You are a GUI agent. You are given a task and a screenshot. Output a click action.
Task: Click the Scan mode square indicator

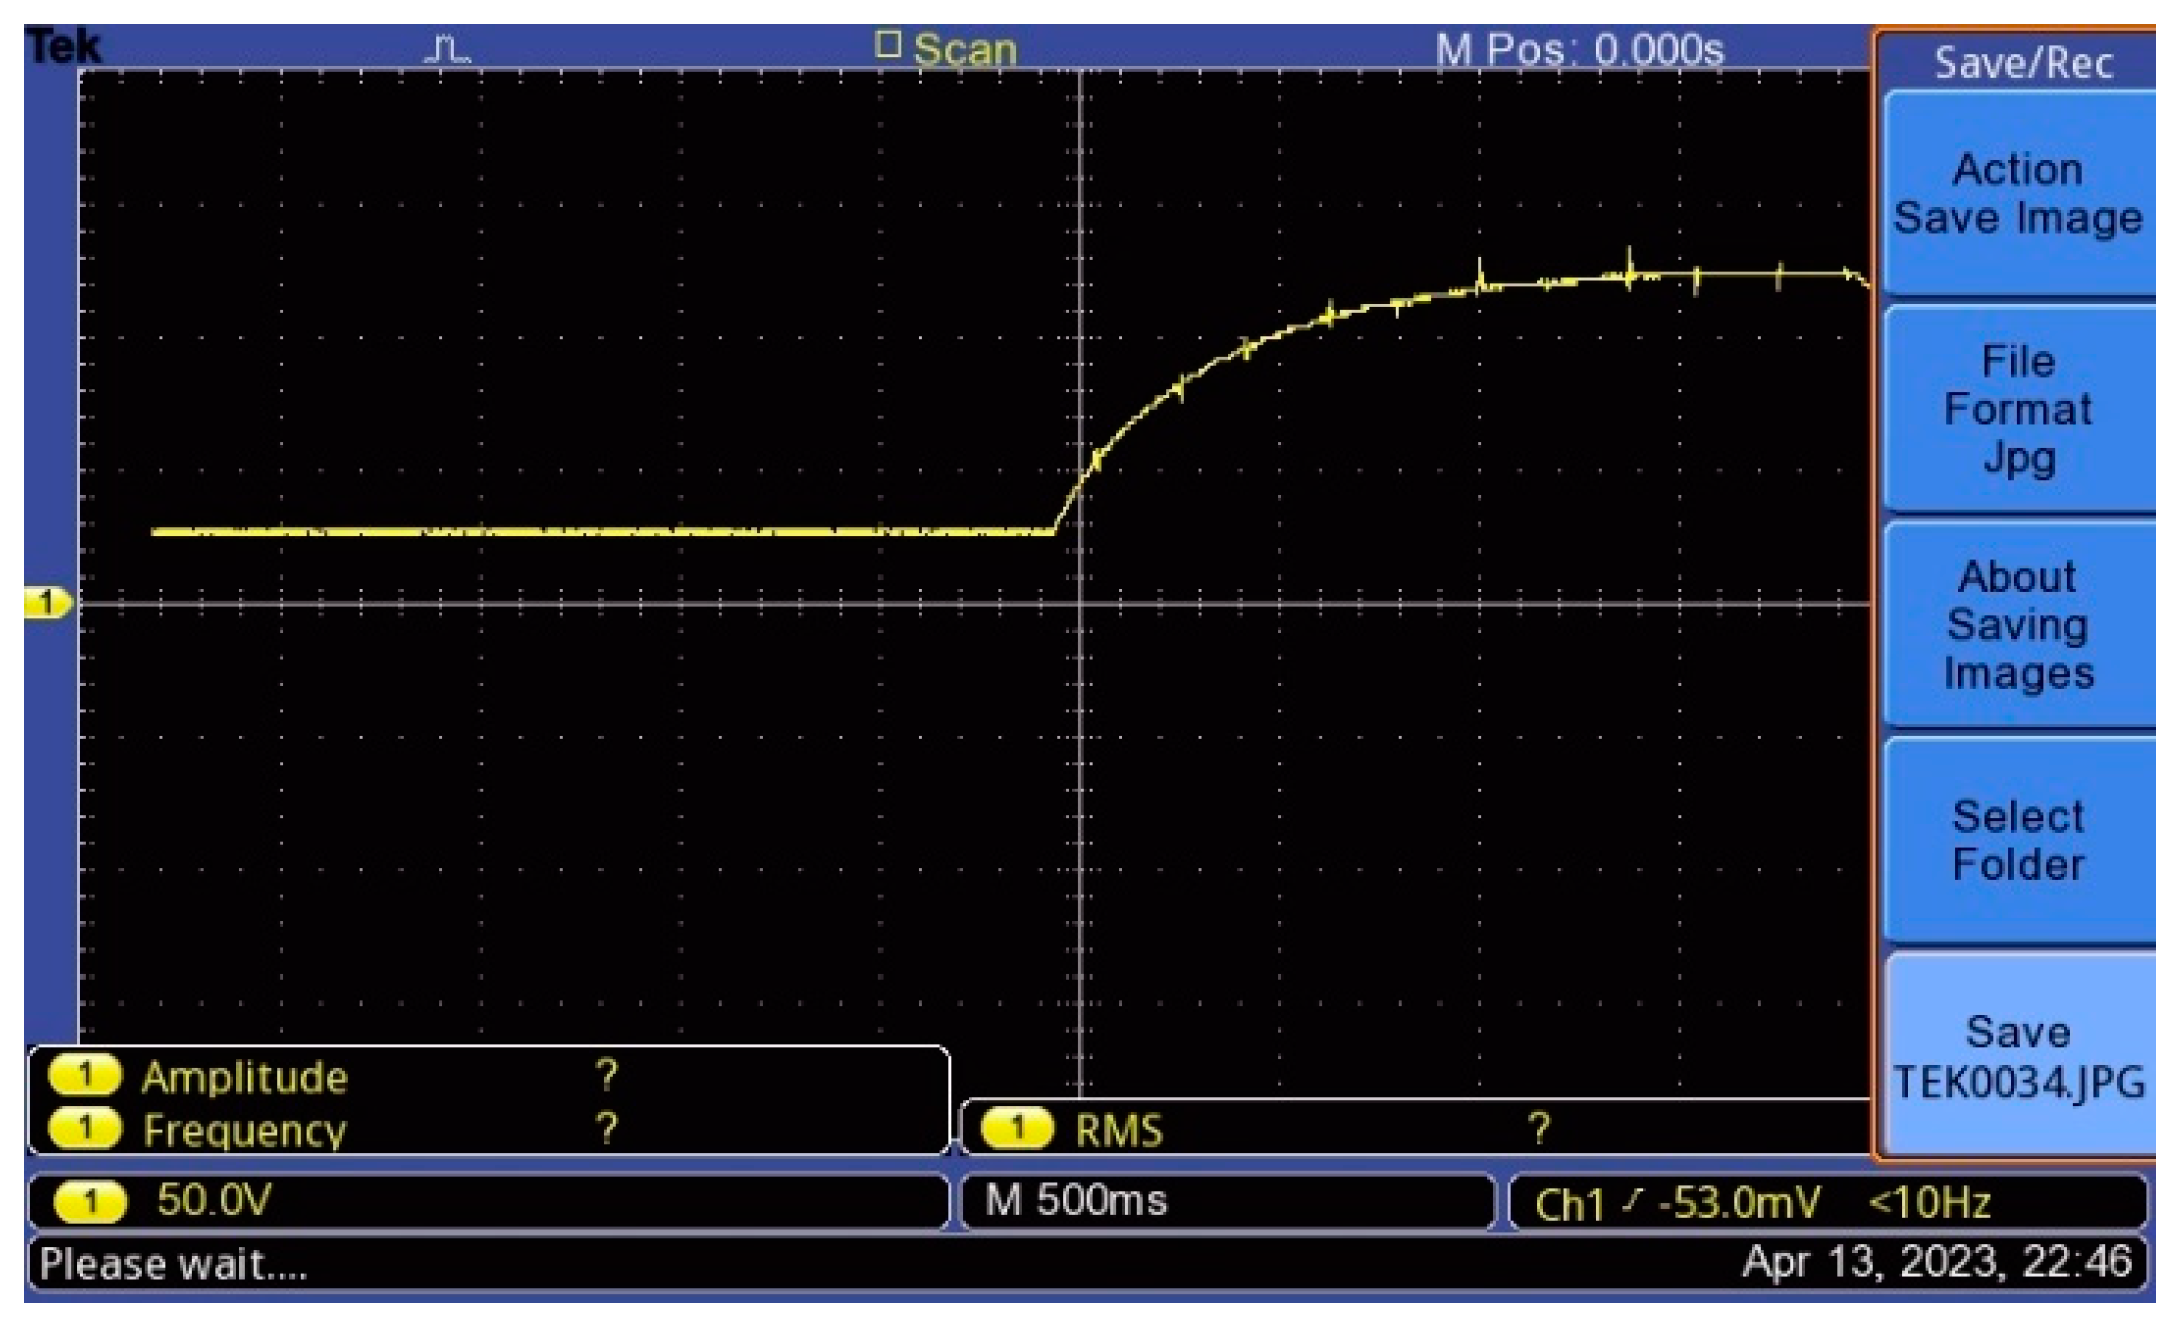(x=887, y=45)
